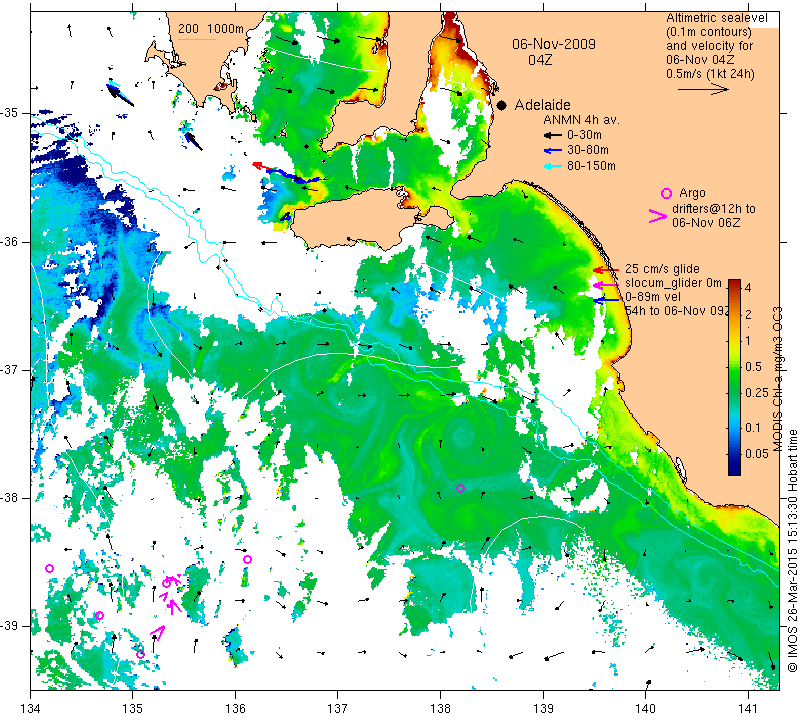Click the colorbar value 4

point(748,287)
